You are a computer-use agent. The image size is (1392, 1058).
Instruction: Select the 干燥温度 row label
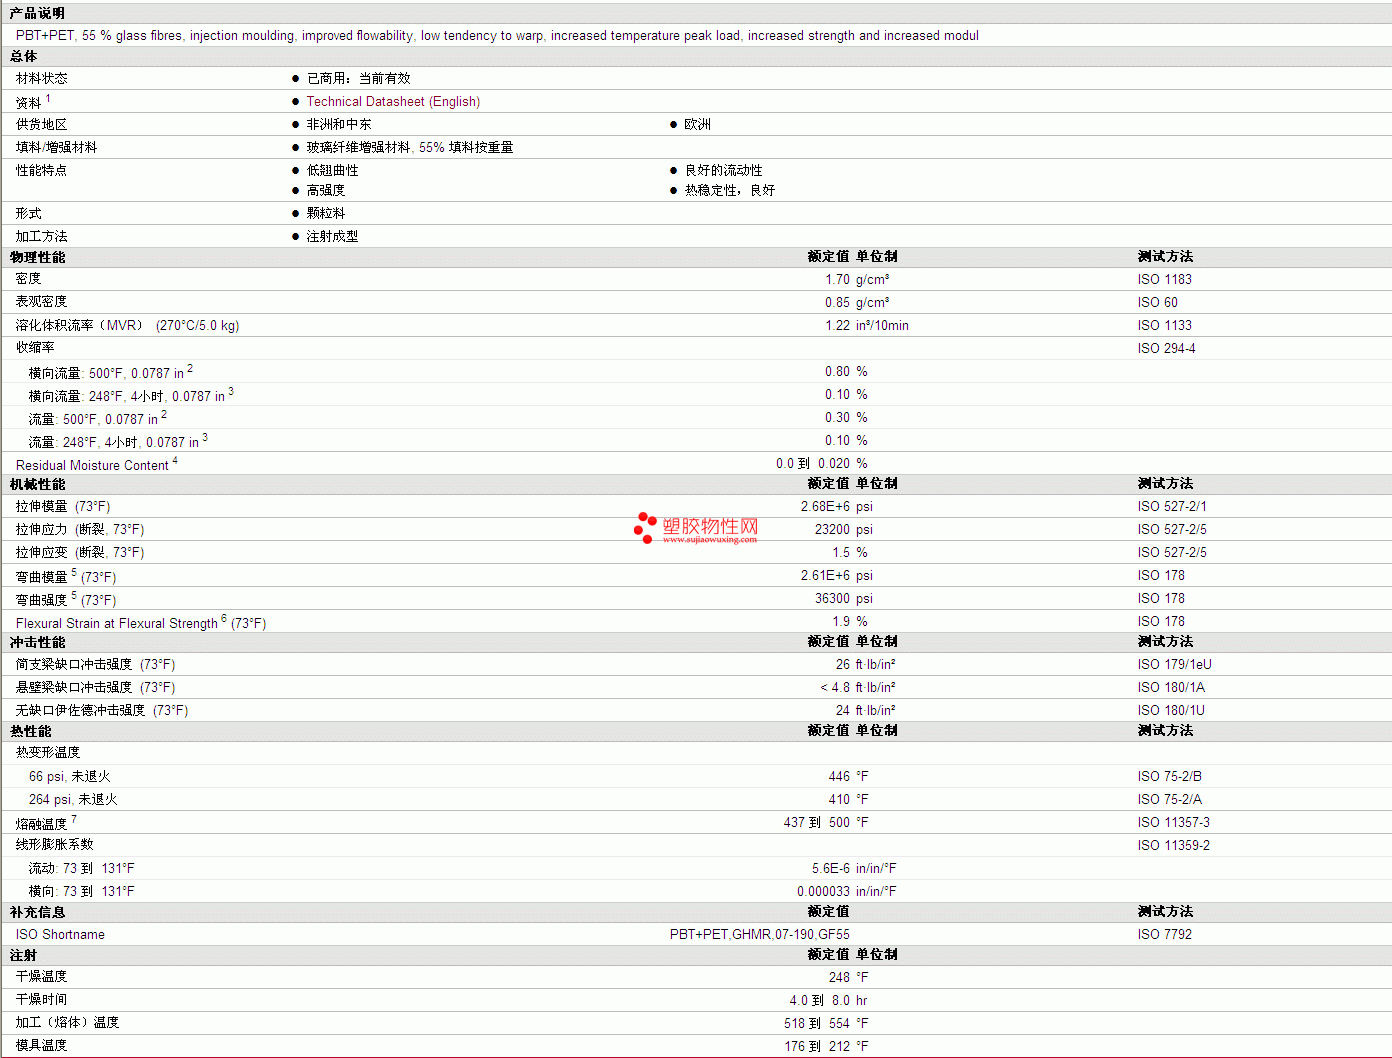(x=42, y=977)
